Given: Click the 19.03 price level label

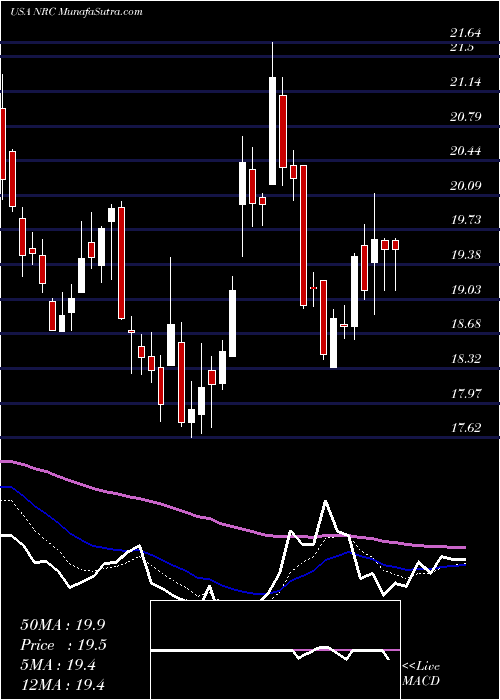Looking at the screenshot, I should click(466, 289).
